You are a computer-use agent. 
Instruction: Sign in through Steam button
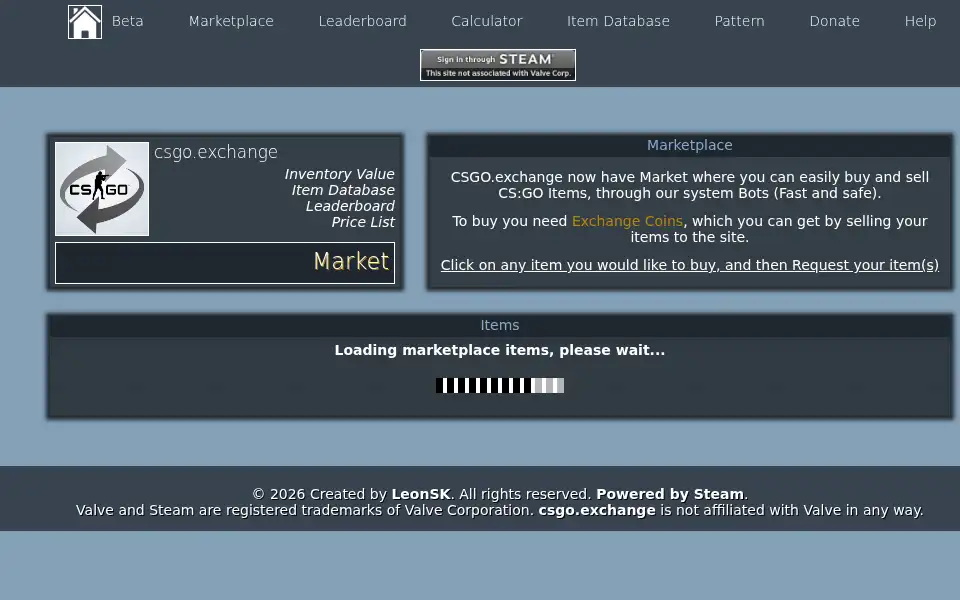[498, 65]
